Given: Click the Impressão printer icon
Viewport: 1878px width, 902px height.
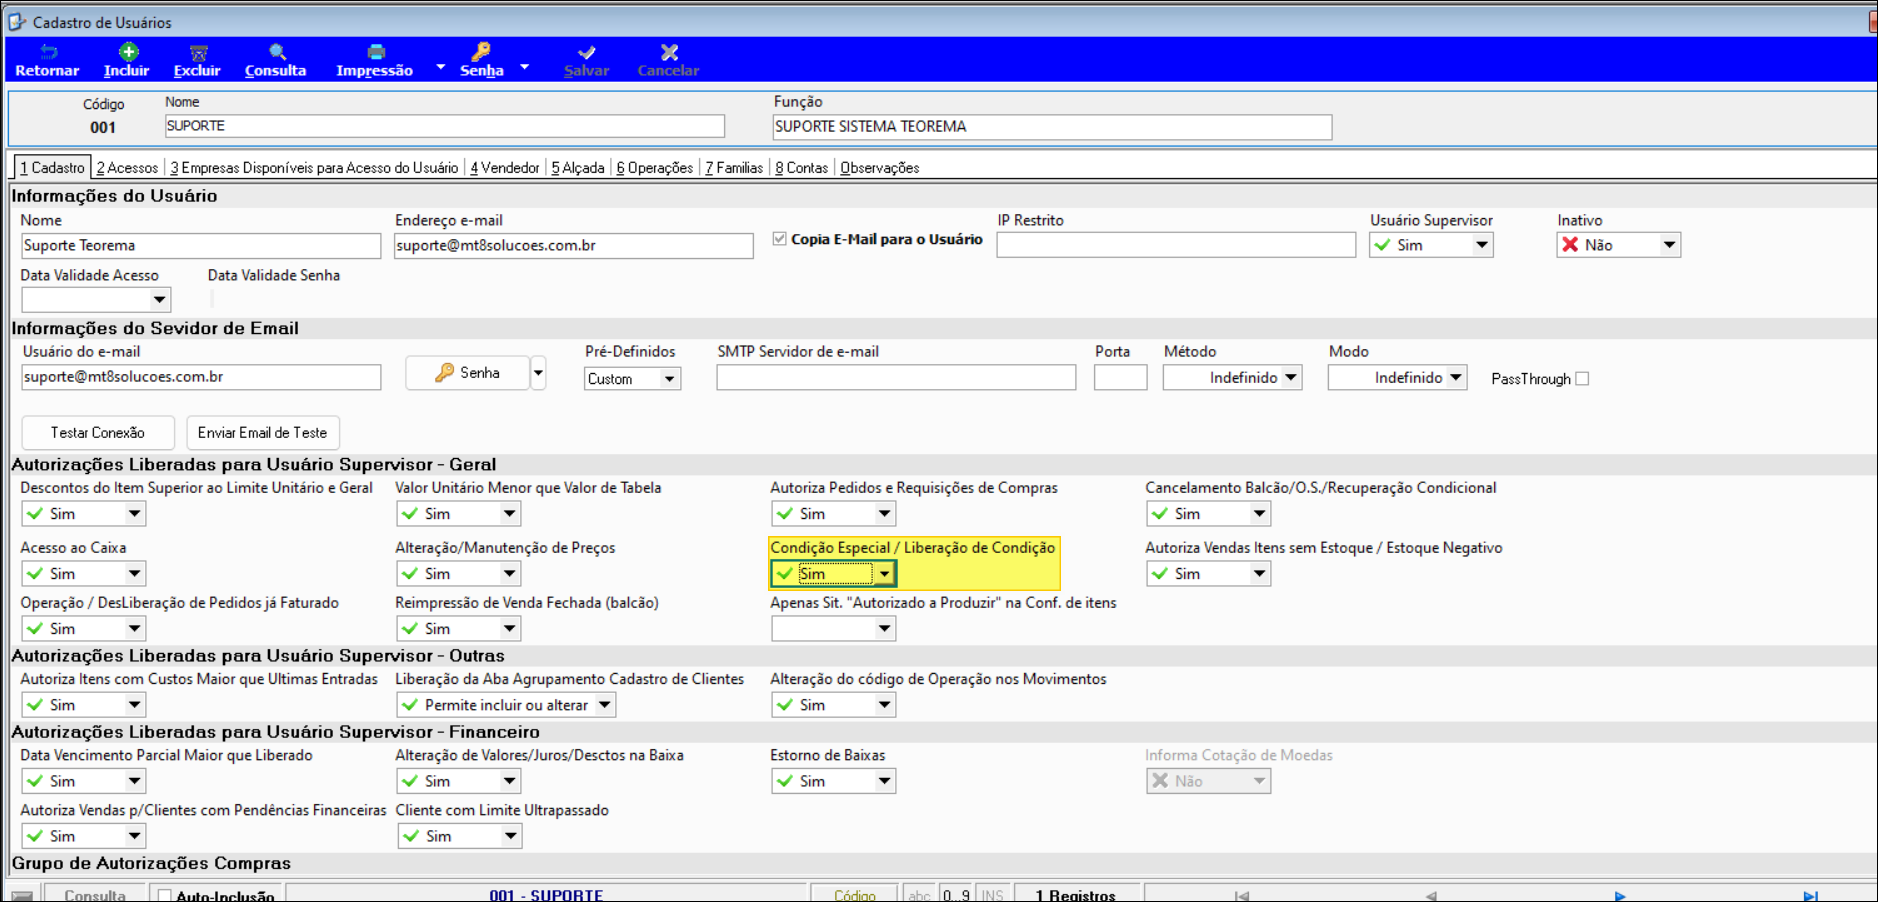Looking at the screenshot, I should [x=376, y=52].
